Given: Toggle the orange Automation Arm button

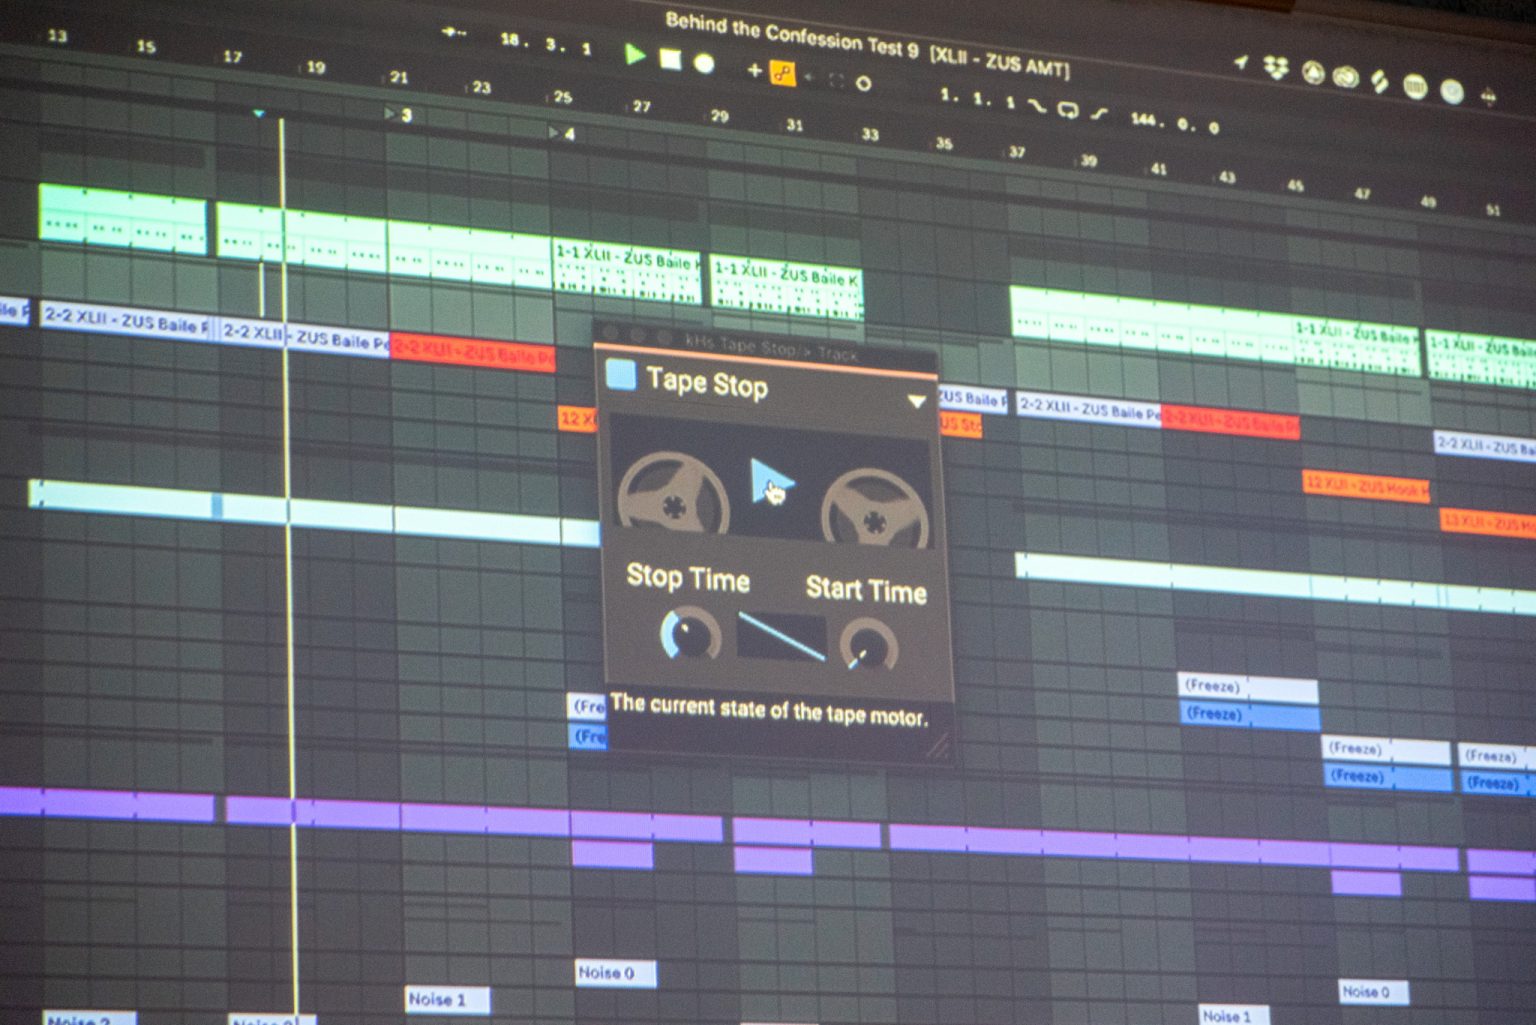Looking at the screenshot, I should pos(782,73).
